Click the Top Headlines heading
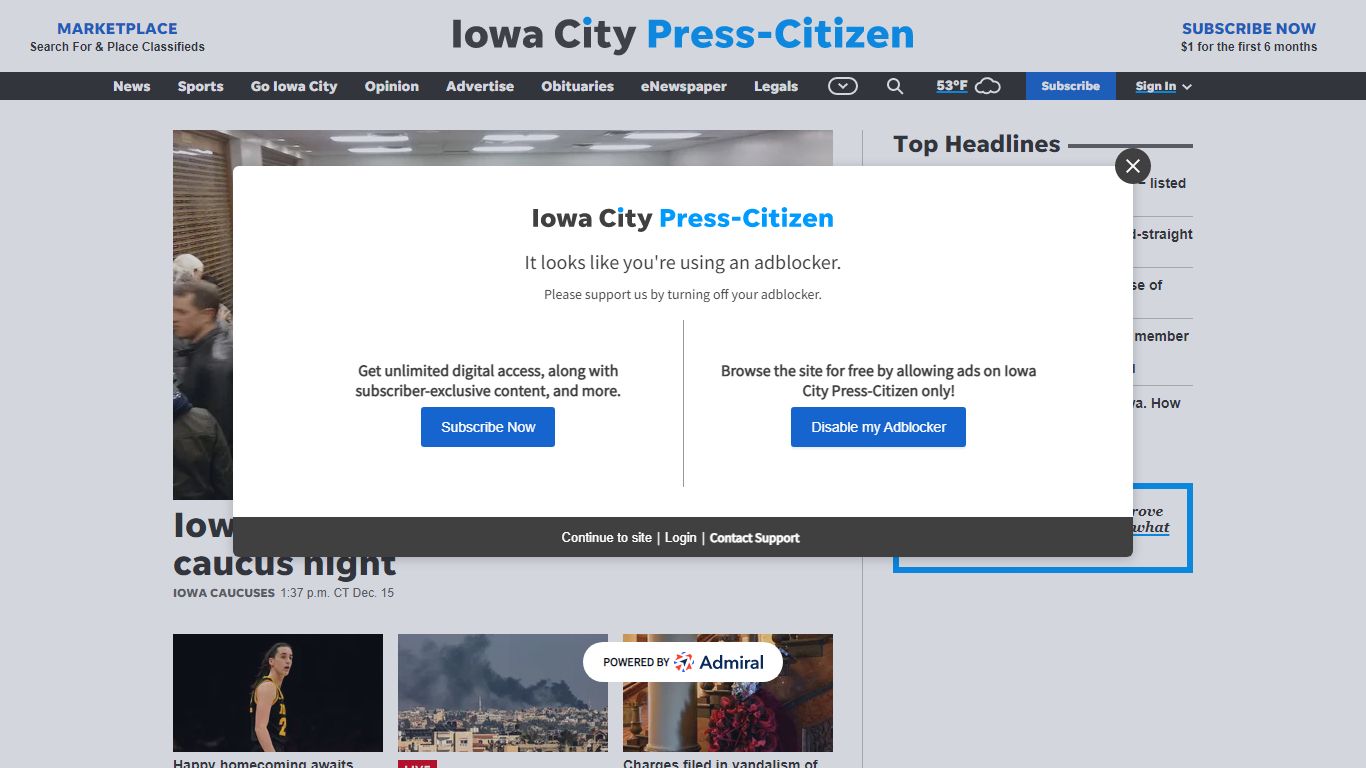 (x=976, y=144)
